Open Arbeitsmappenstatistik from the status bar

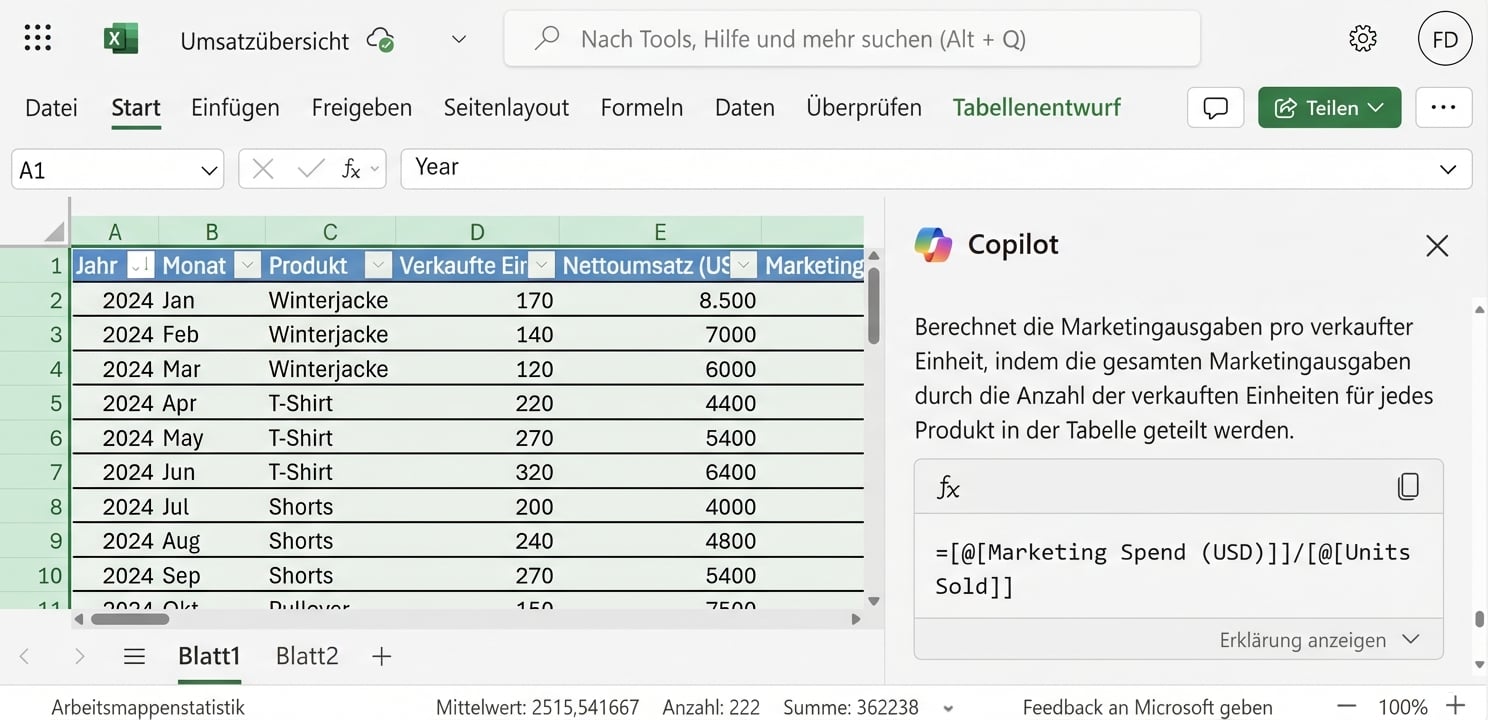tap(147, 707)
